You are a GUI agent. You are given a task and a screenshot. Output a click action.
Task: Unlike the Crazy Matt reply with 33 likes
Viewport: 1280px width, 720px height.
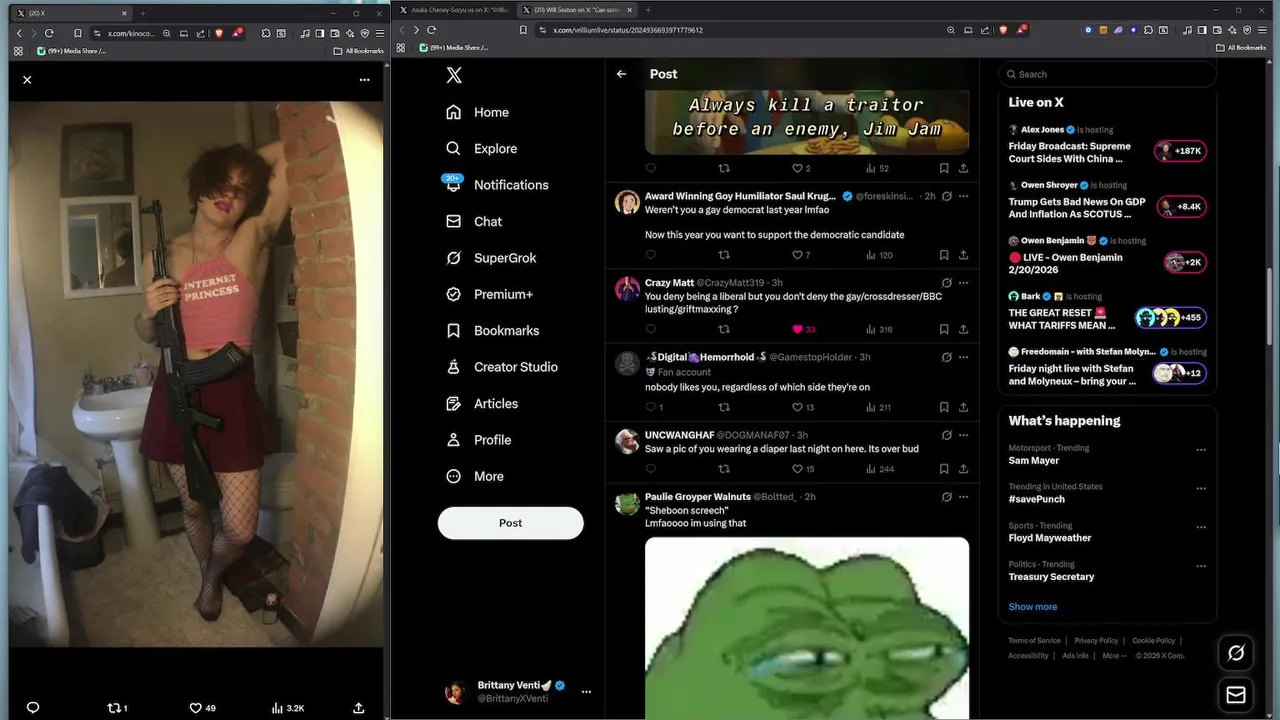pos(803,329)
